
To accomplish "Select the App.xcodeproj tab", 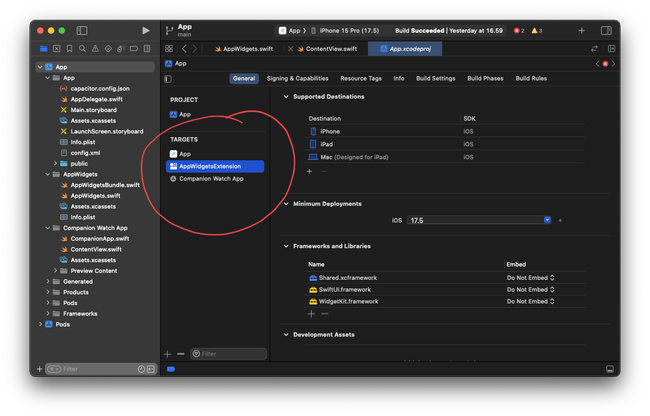I will 405,49.
